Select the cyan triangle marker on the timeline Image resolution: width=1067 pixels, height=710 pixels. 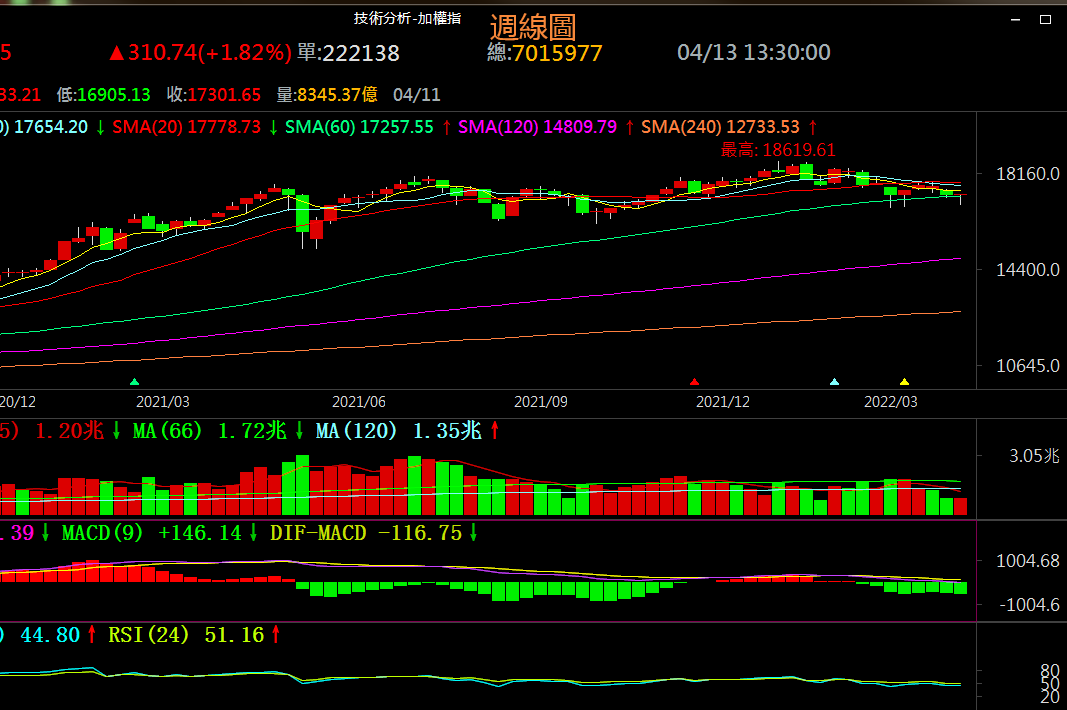pyautogui.click(x=835, y=381)
